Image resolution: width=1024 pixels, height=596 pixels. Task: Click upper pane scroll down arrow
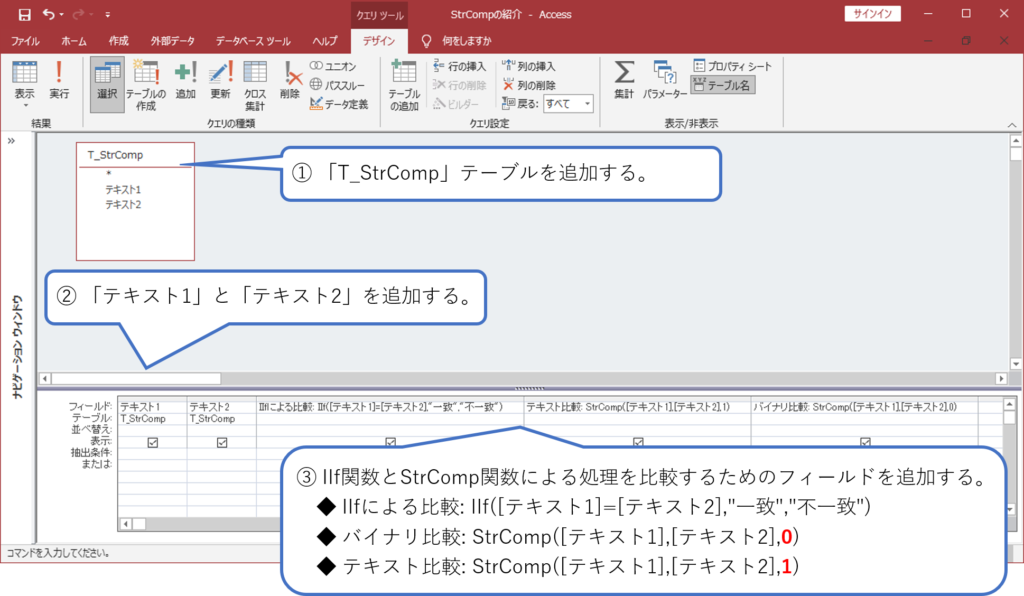pyautogui.click(x=1016, y=364)
